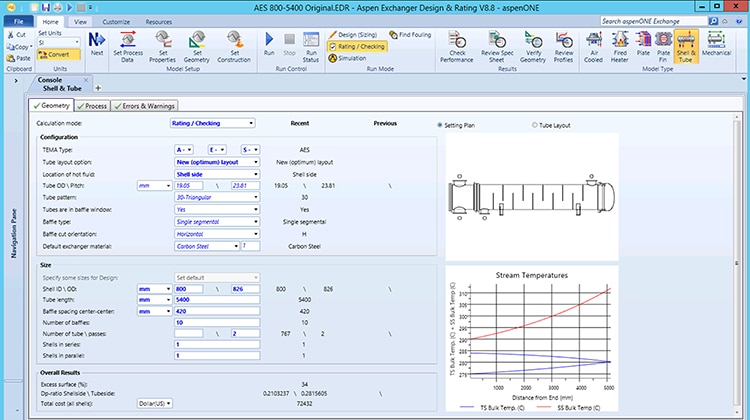Click the Shell ID input field 800
Screen dimensions: 750x420
coord(188,289)
